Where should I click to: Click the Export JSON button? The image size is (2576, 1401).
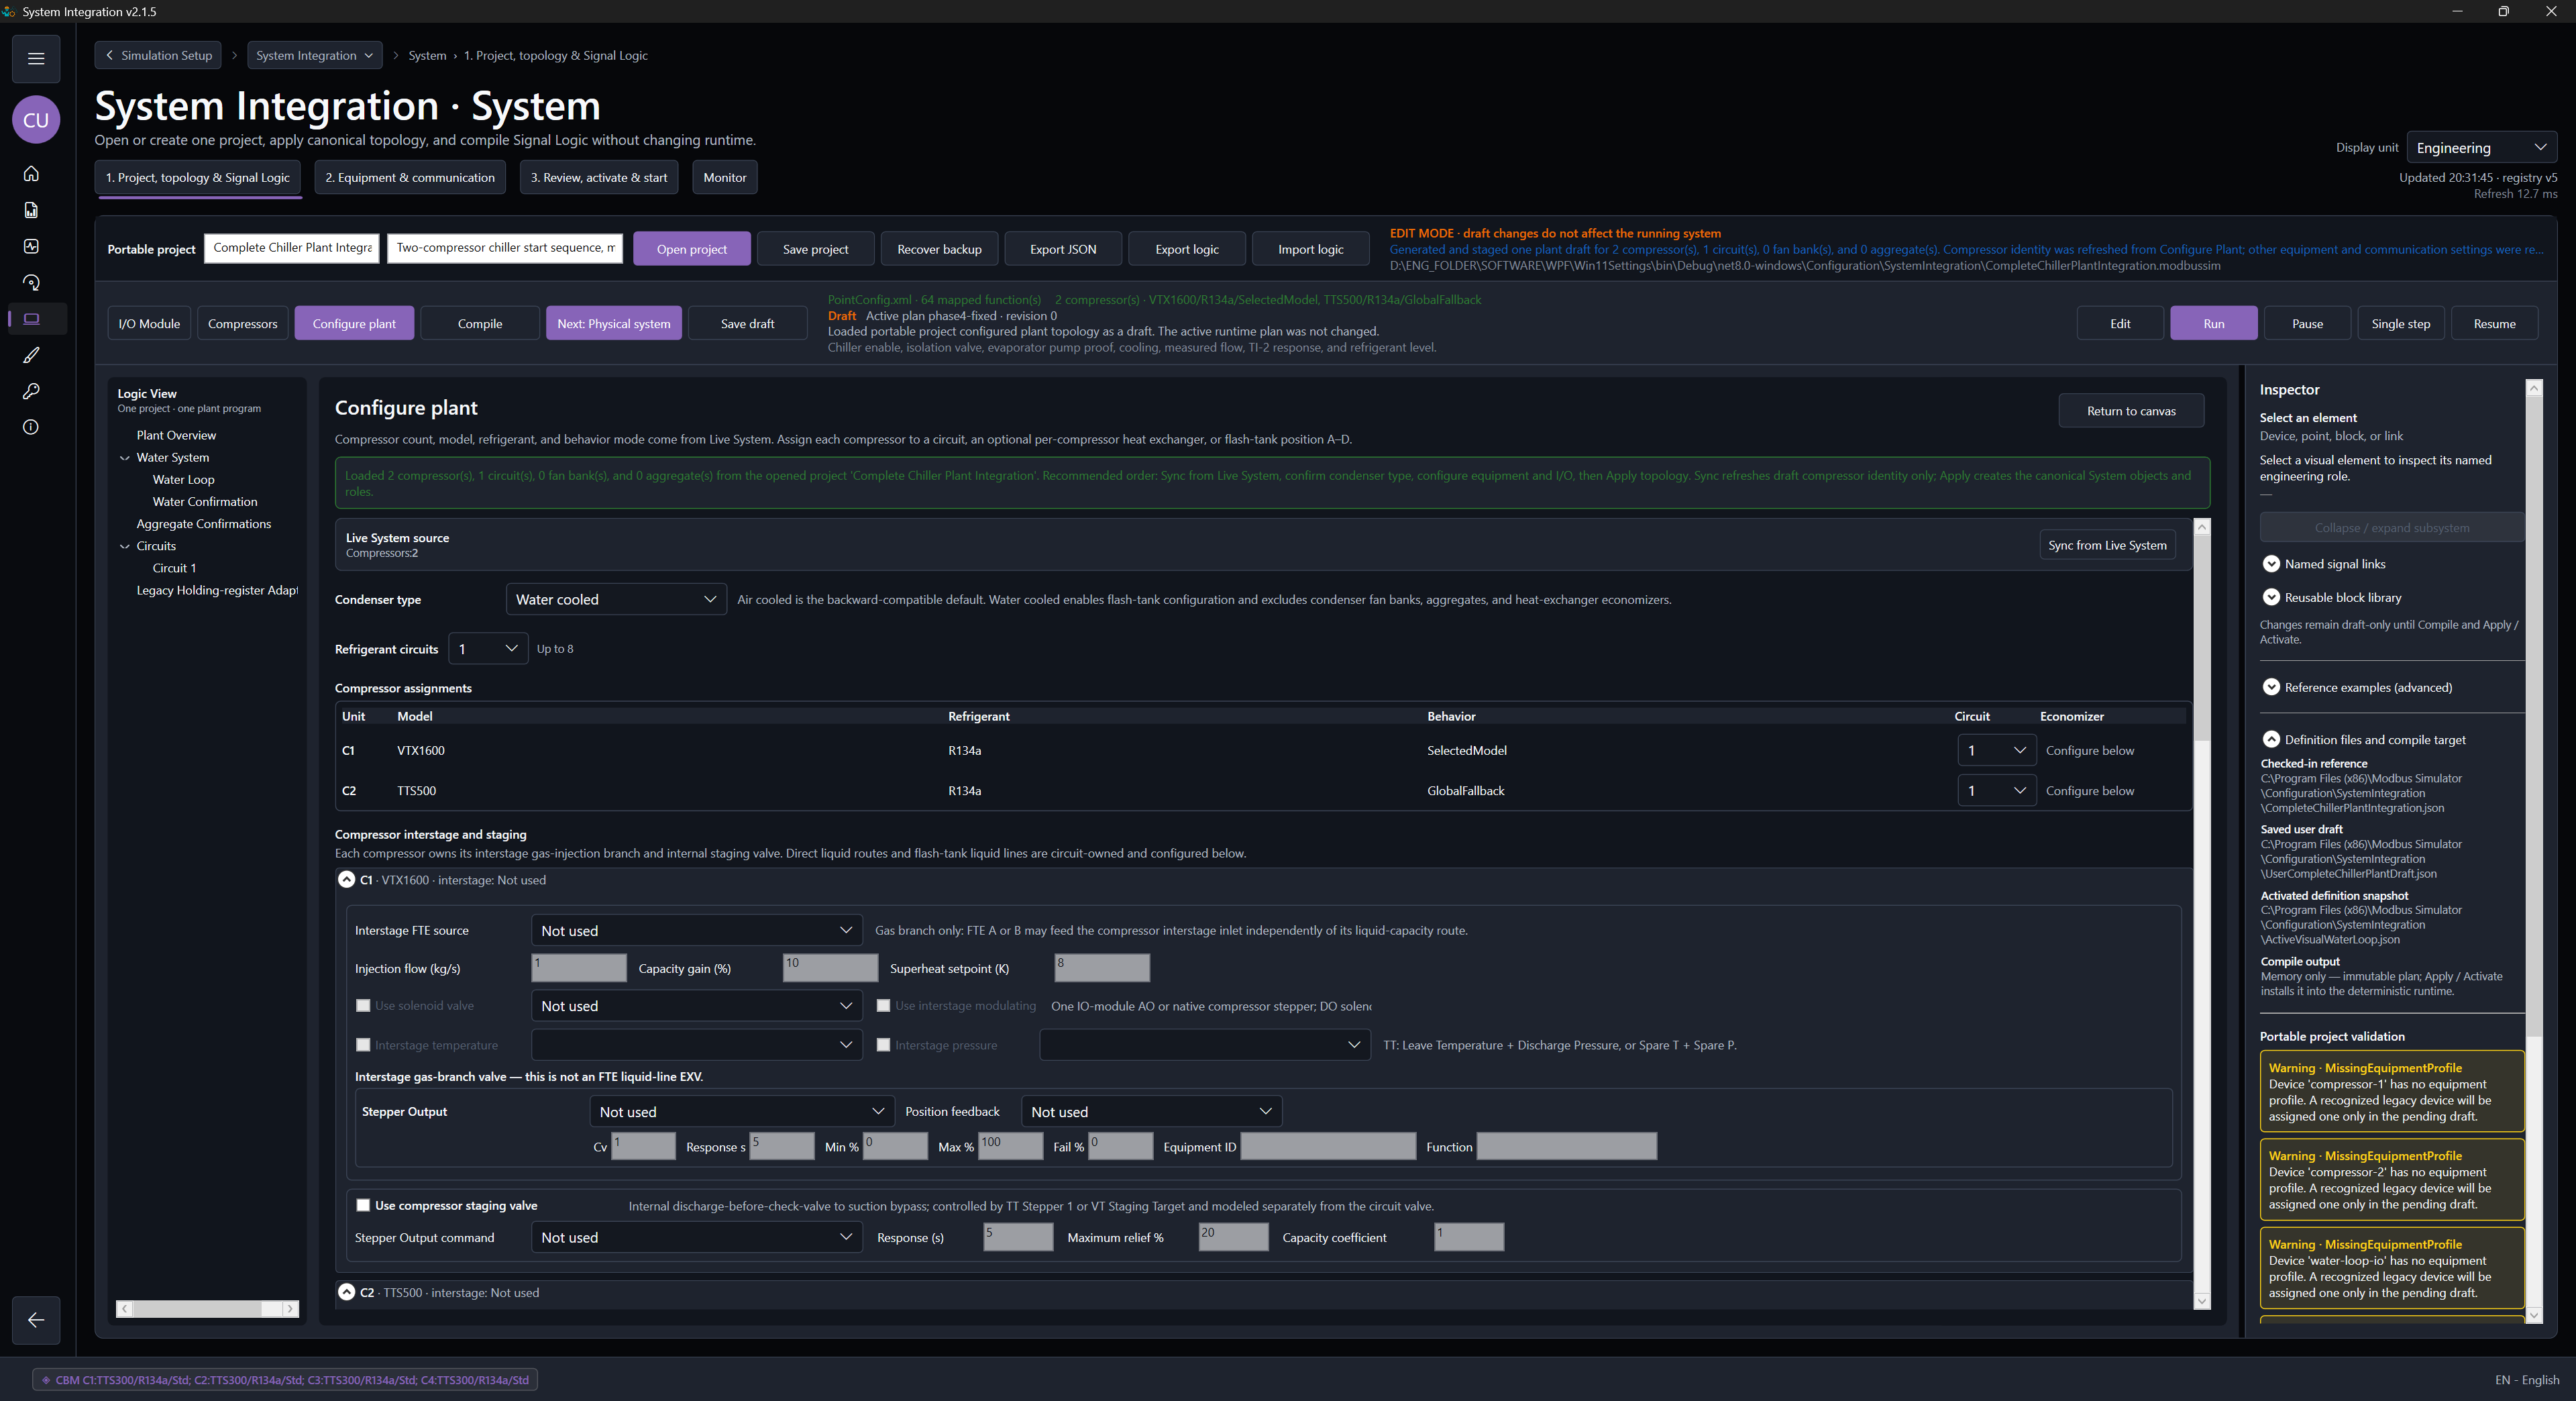pos(1063,249)
